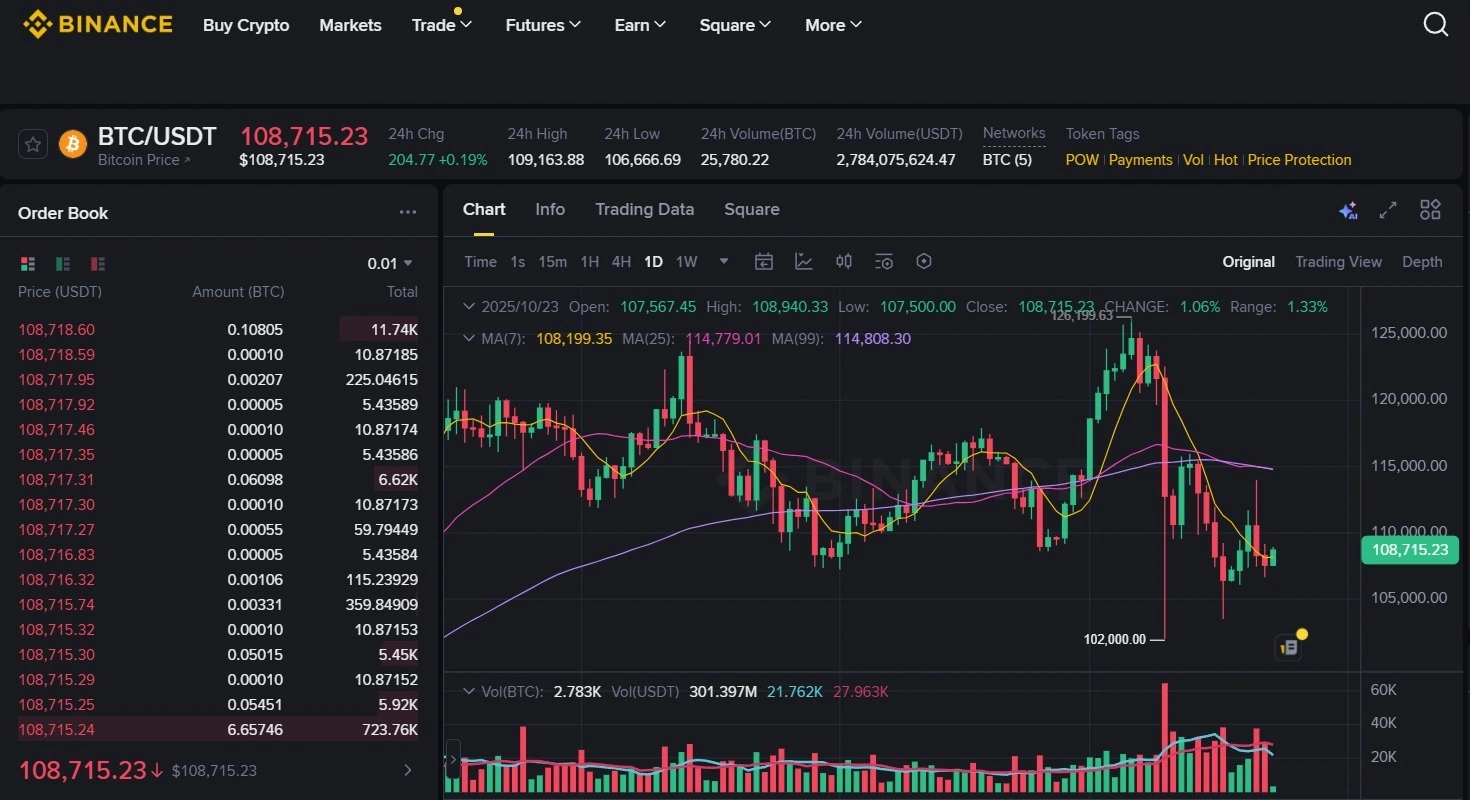
Task: Show buy orders only in order book
Action: coord(63,264)
